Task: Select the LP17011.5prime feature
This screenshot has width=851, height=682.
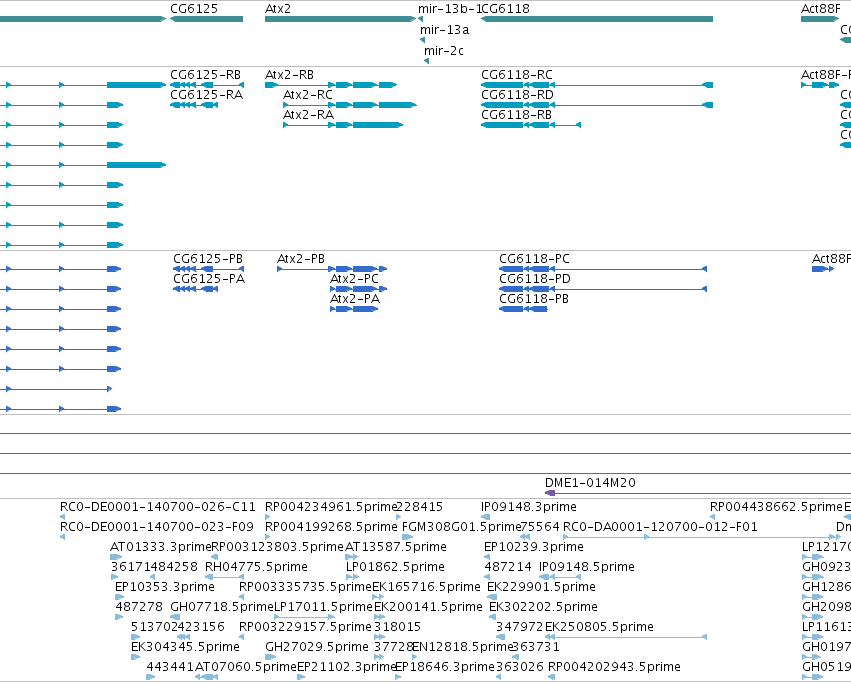Action: [304, 617]
